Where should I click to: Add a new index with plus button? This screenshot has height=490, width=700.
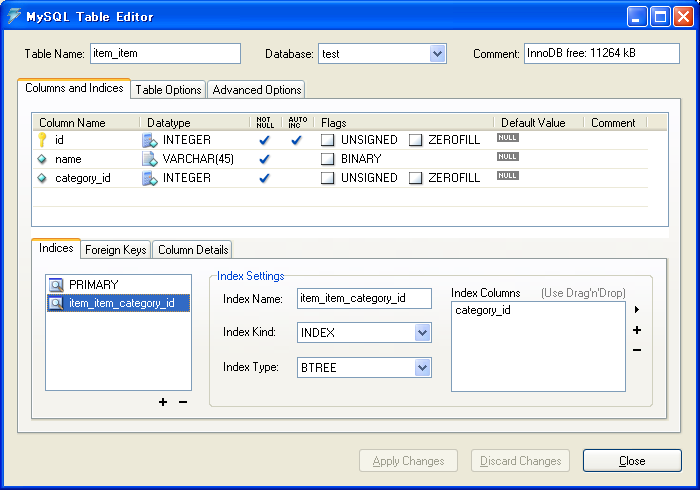(x=163, y=402)
